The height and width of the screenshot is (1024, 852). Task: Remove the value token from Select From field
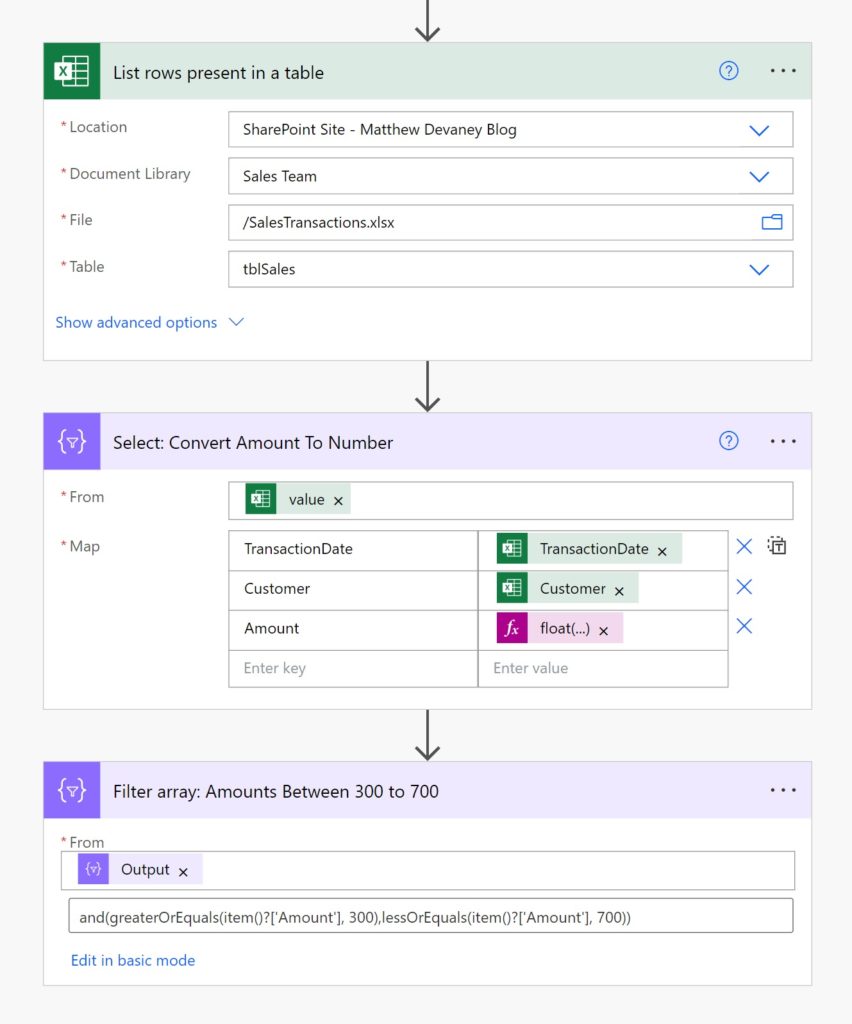click(x=338, y=501)
